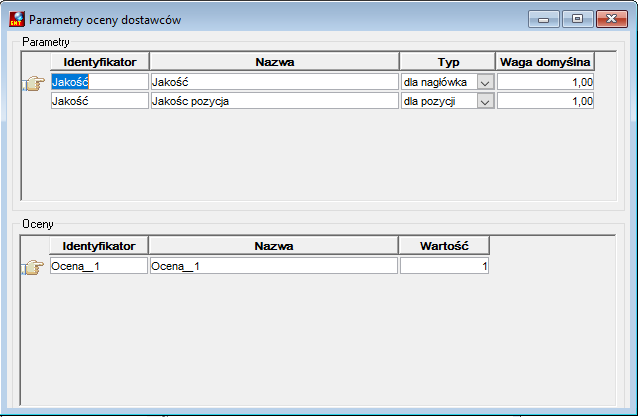Click the window title 'Parametry oceny dostawców'
This screenshot has height=417, width=639.
[x=105, y=20]
